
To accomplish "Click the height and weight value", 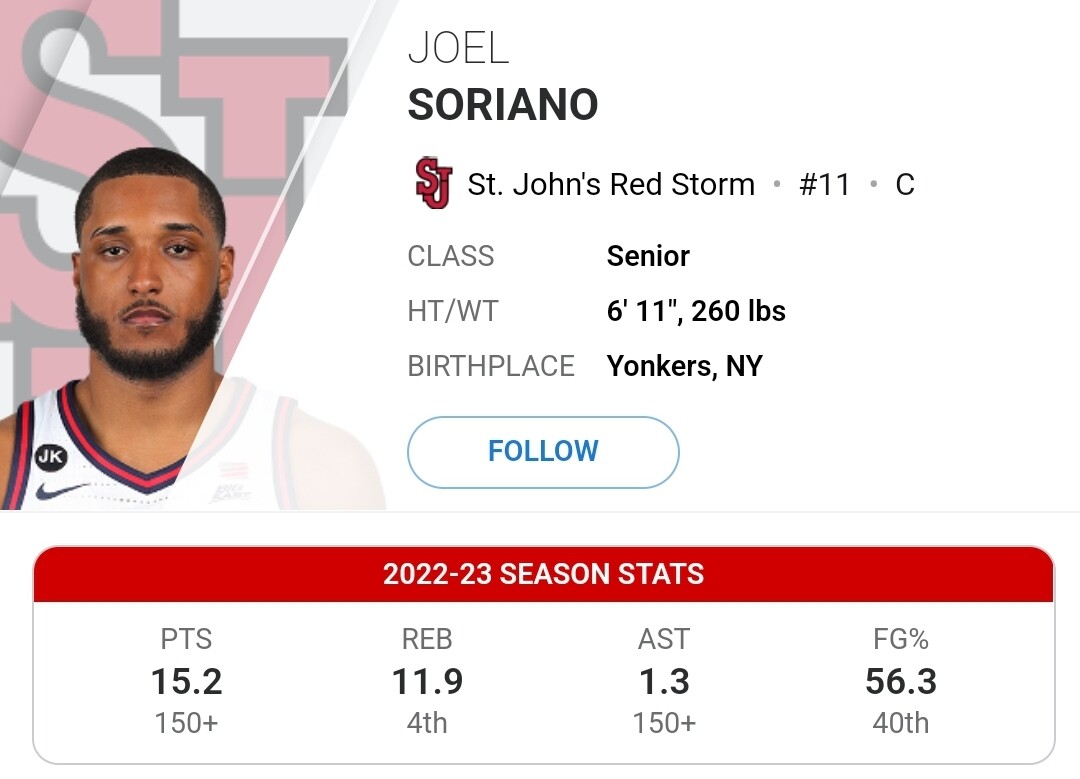I will tap(696, 311).
